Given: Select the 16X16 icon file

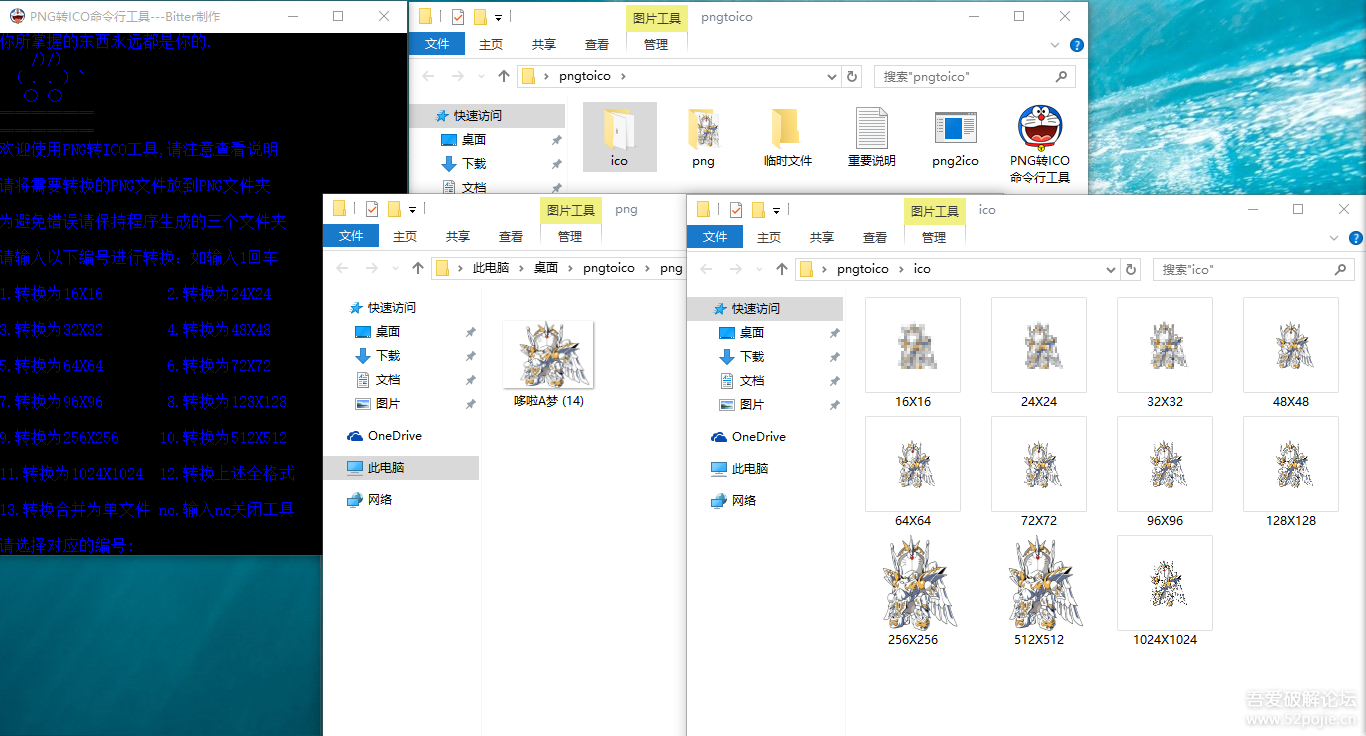Looking at the screenshot, I should (913, 353).
